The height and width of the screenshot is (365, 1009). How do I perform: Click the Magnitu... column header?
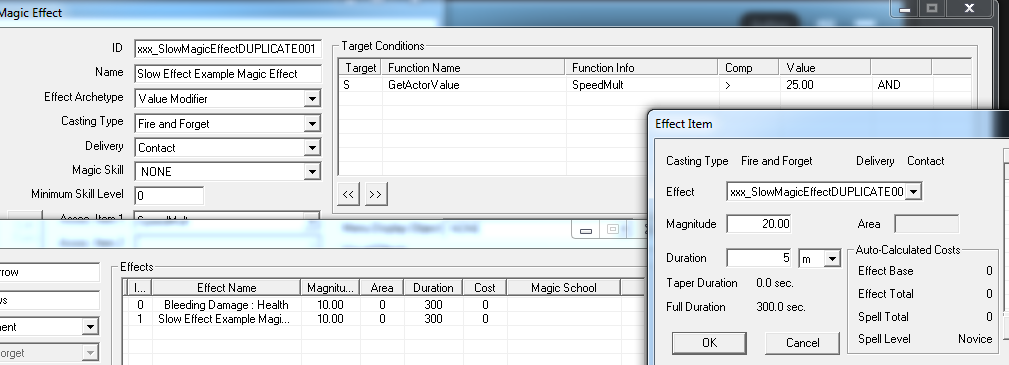[330, 288]
